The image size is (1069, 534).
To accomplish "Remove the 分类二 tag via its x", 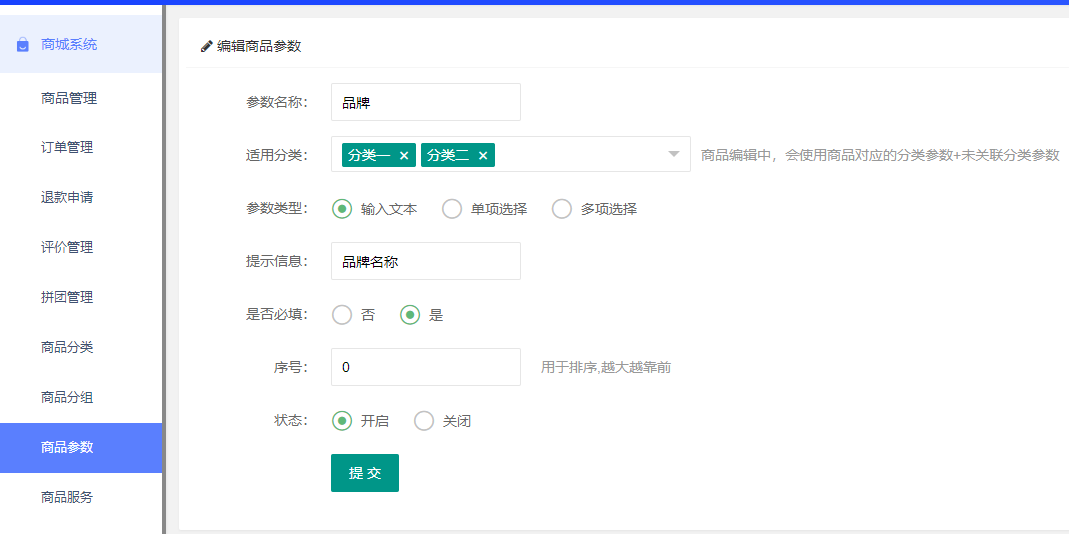I will [x=483, y=155].
